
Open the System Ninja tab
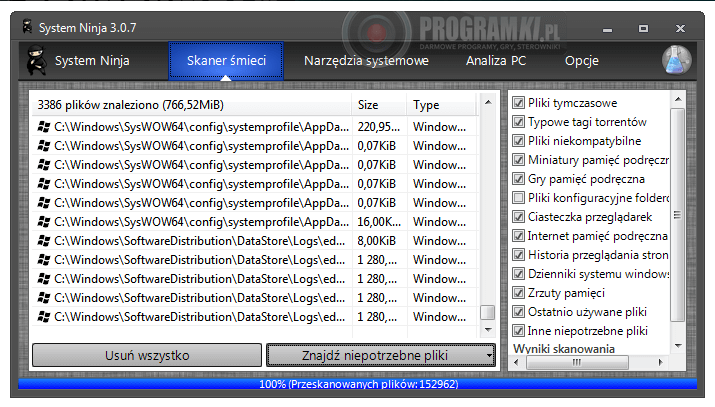point(92,61)
